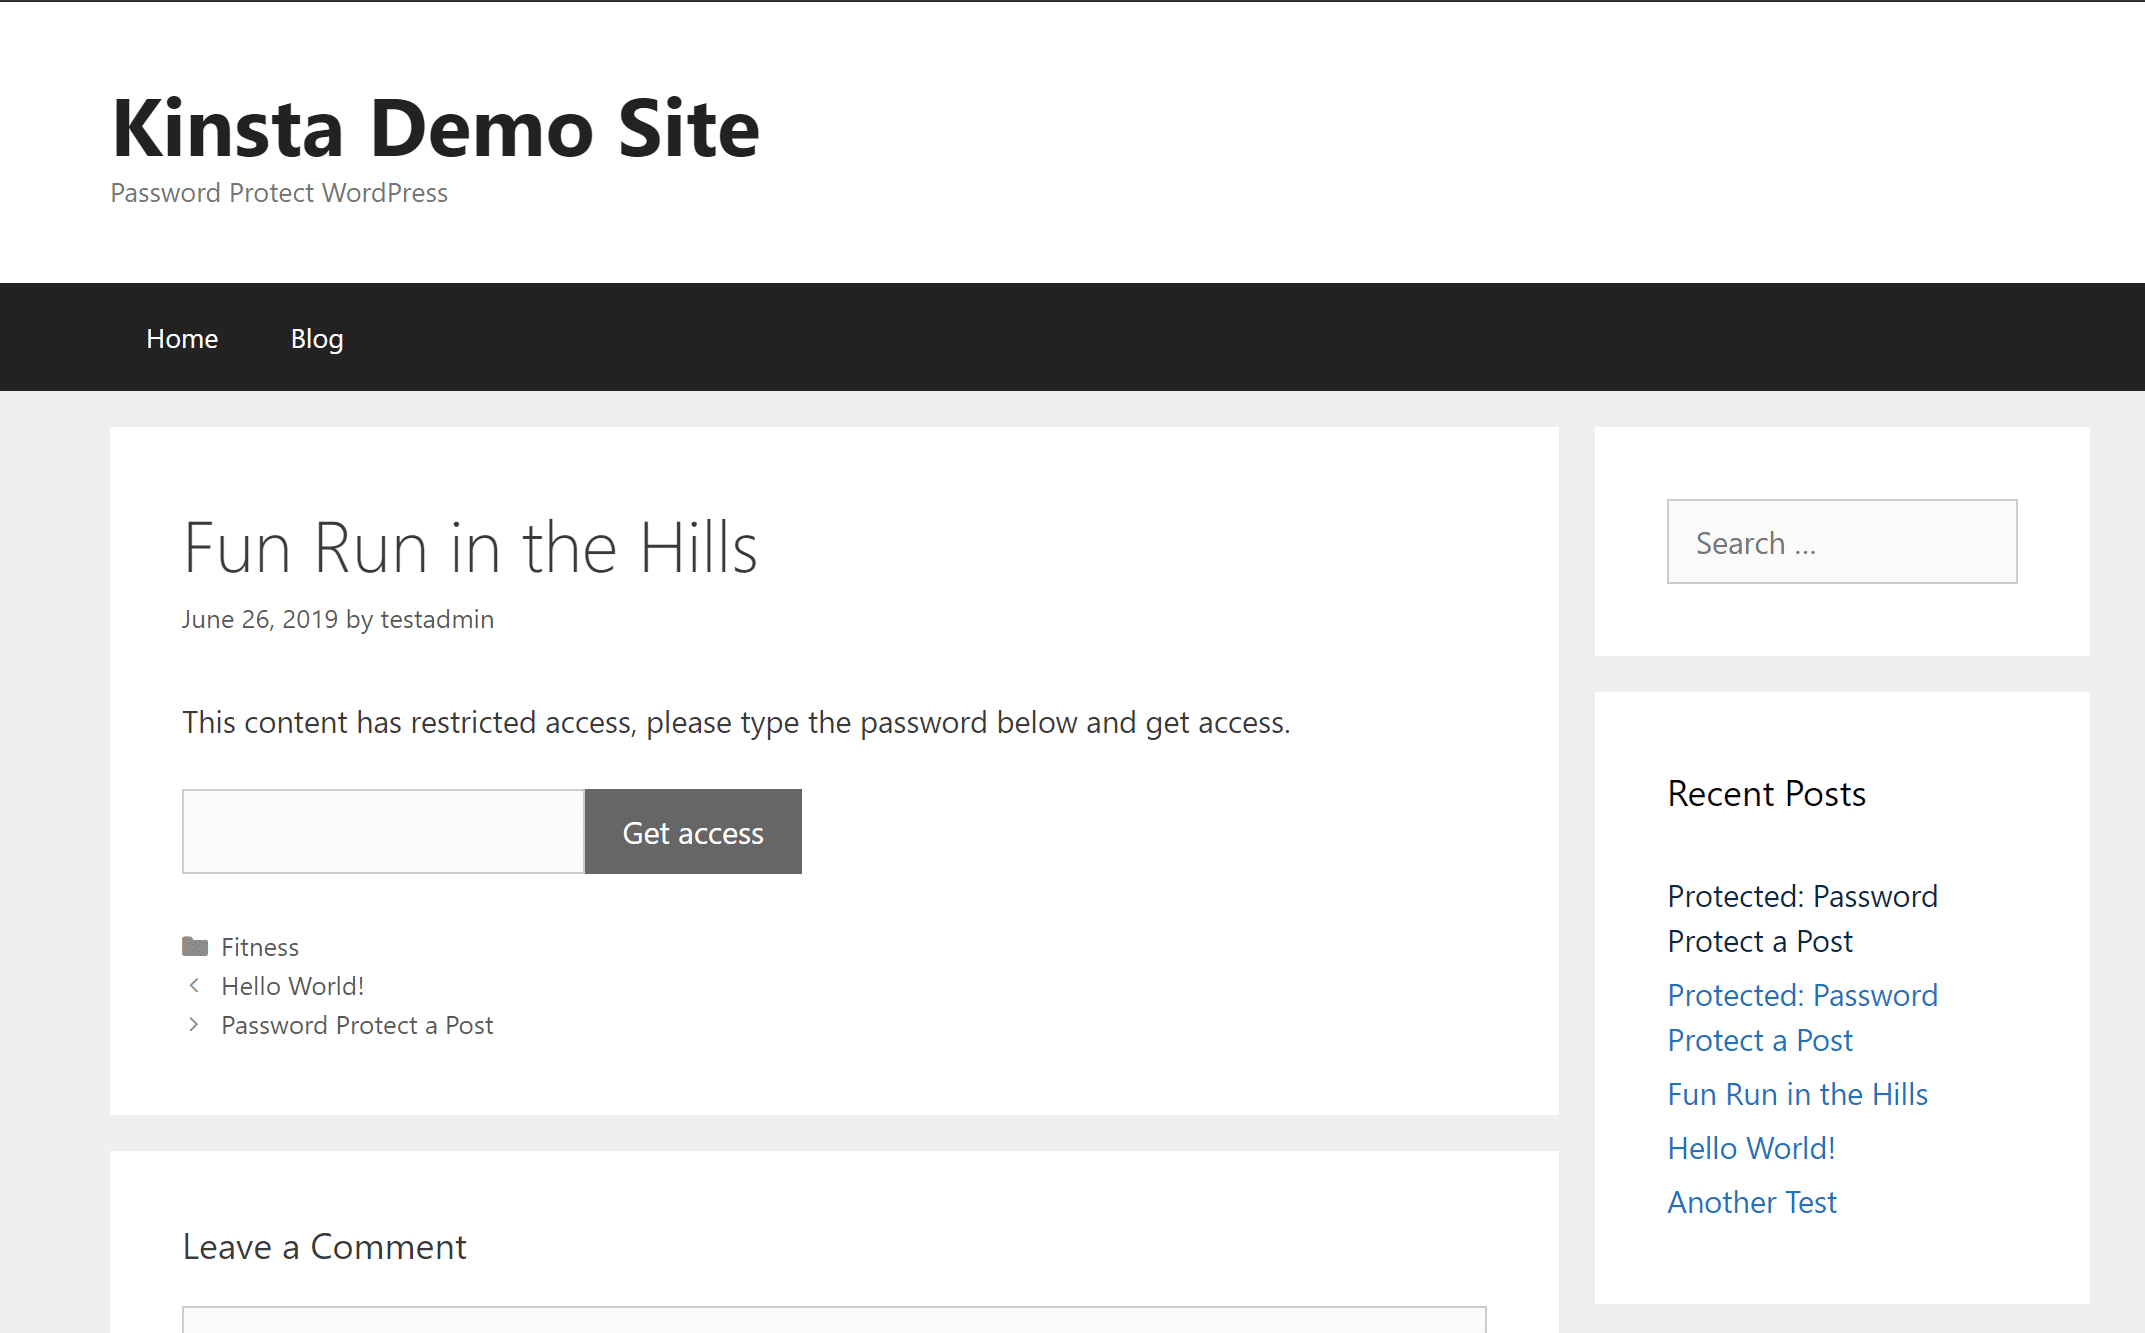This screenshot has width=2145, height=1333.
Task: Click the previous post chevron icon
Action: point(193,986)
